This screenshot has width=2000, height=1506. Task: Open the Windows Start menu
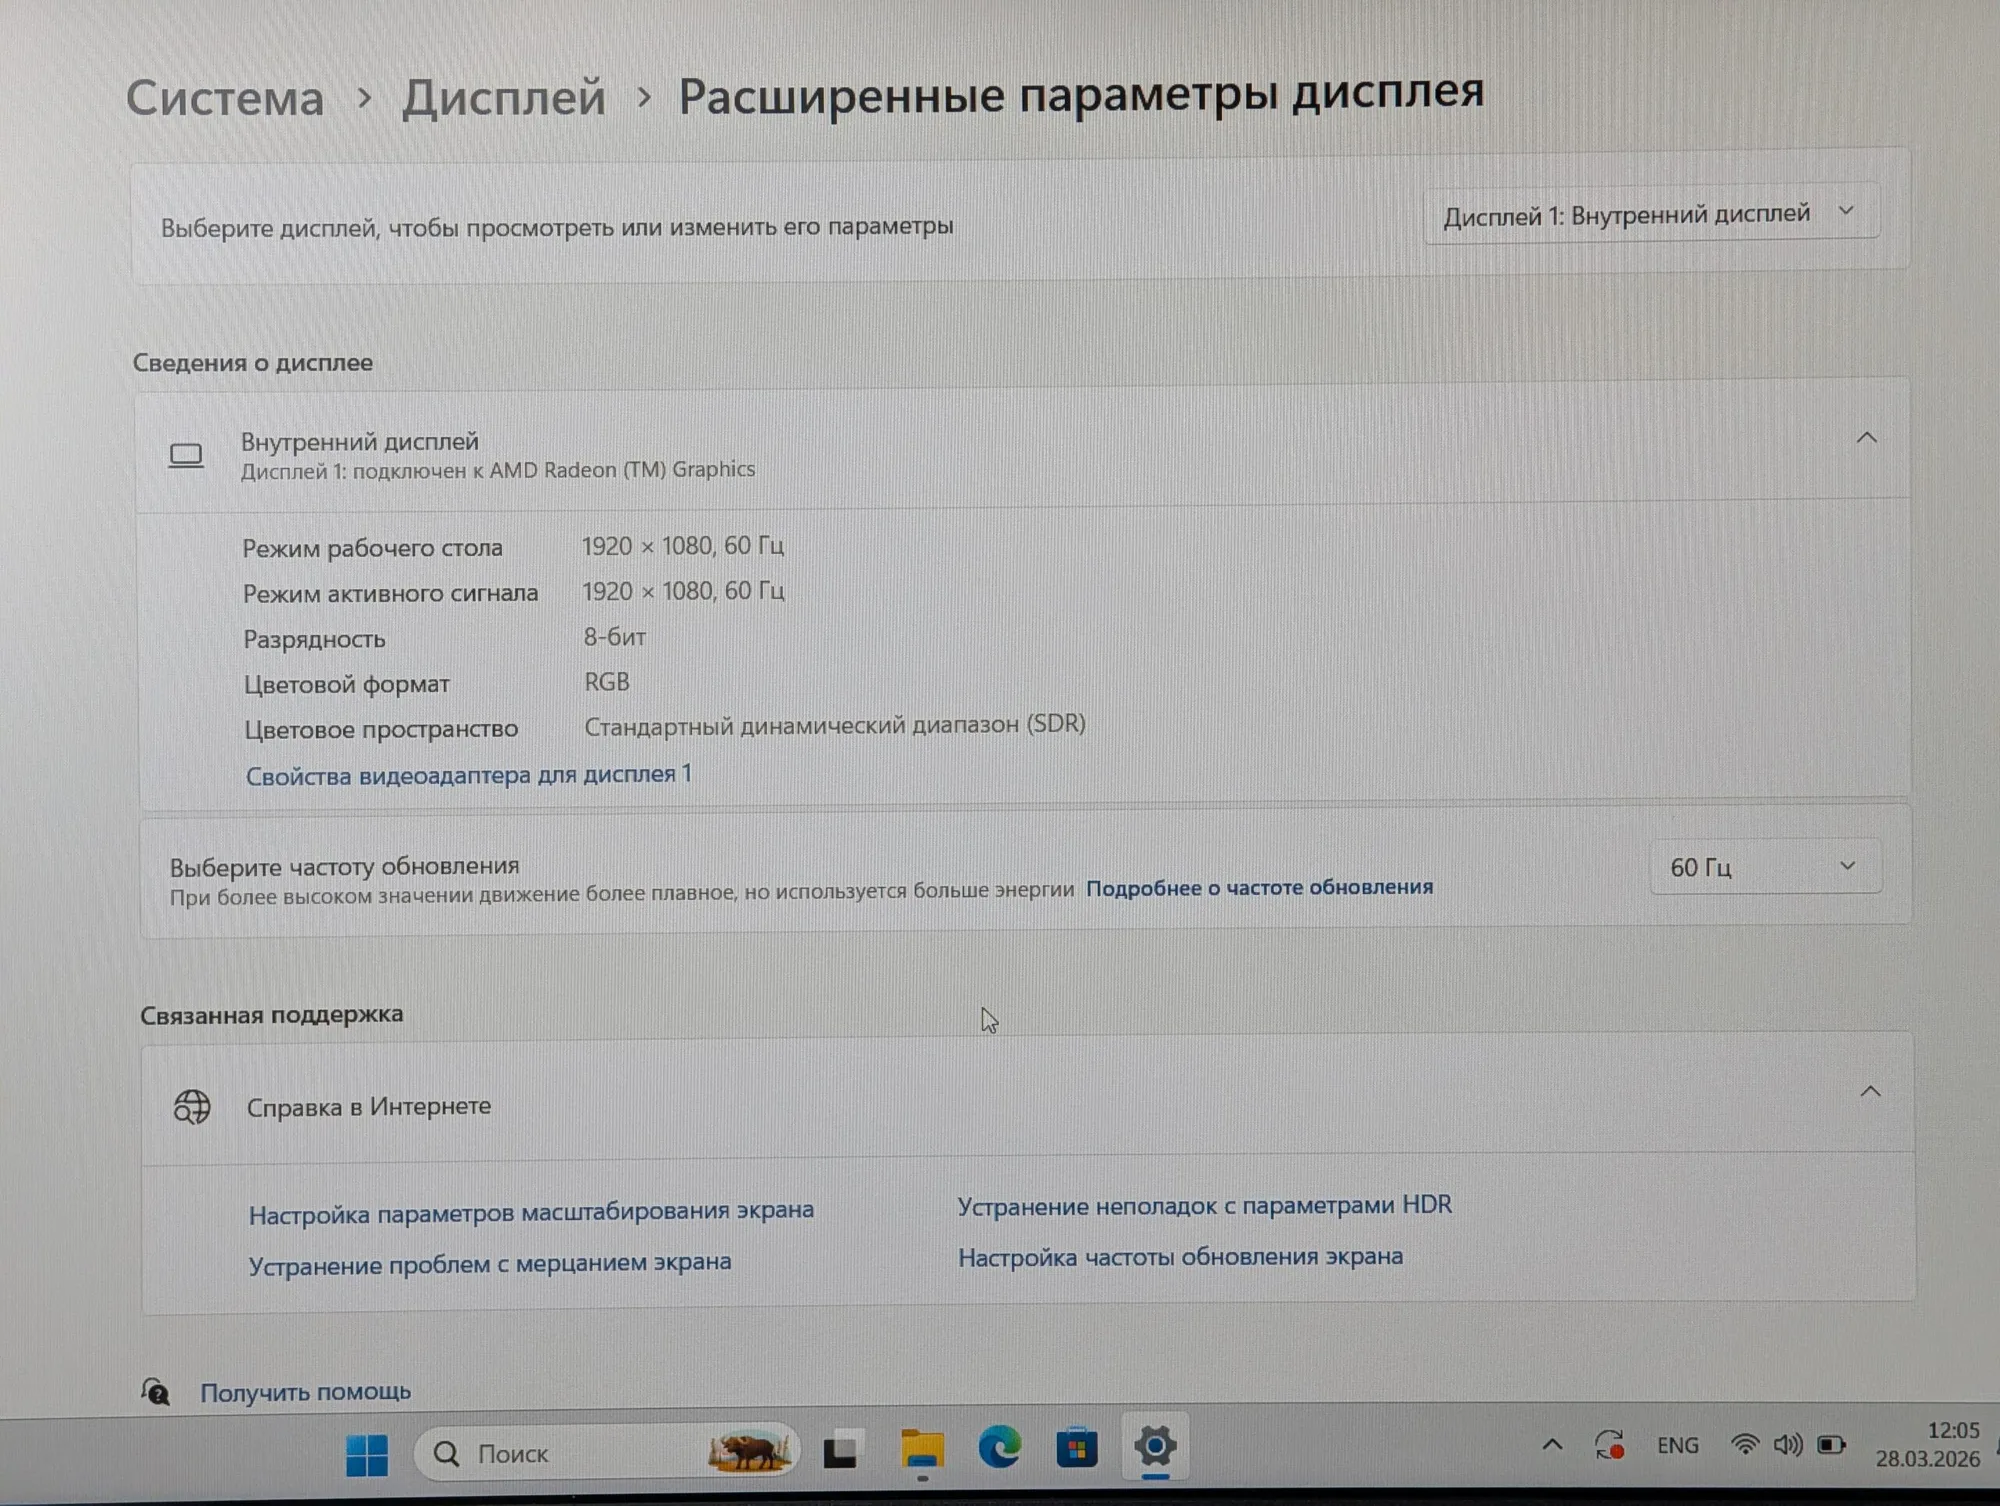[367, 1455]
